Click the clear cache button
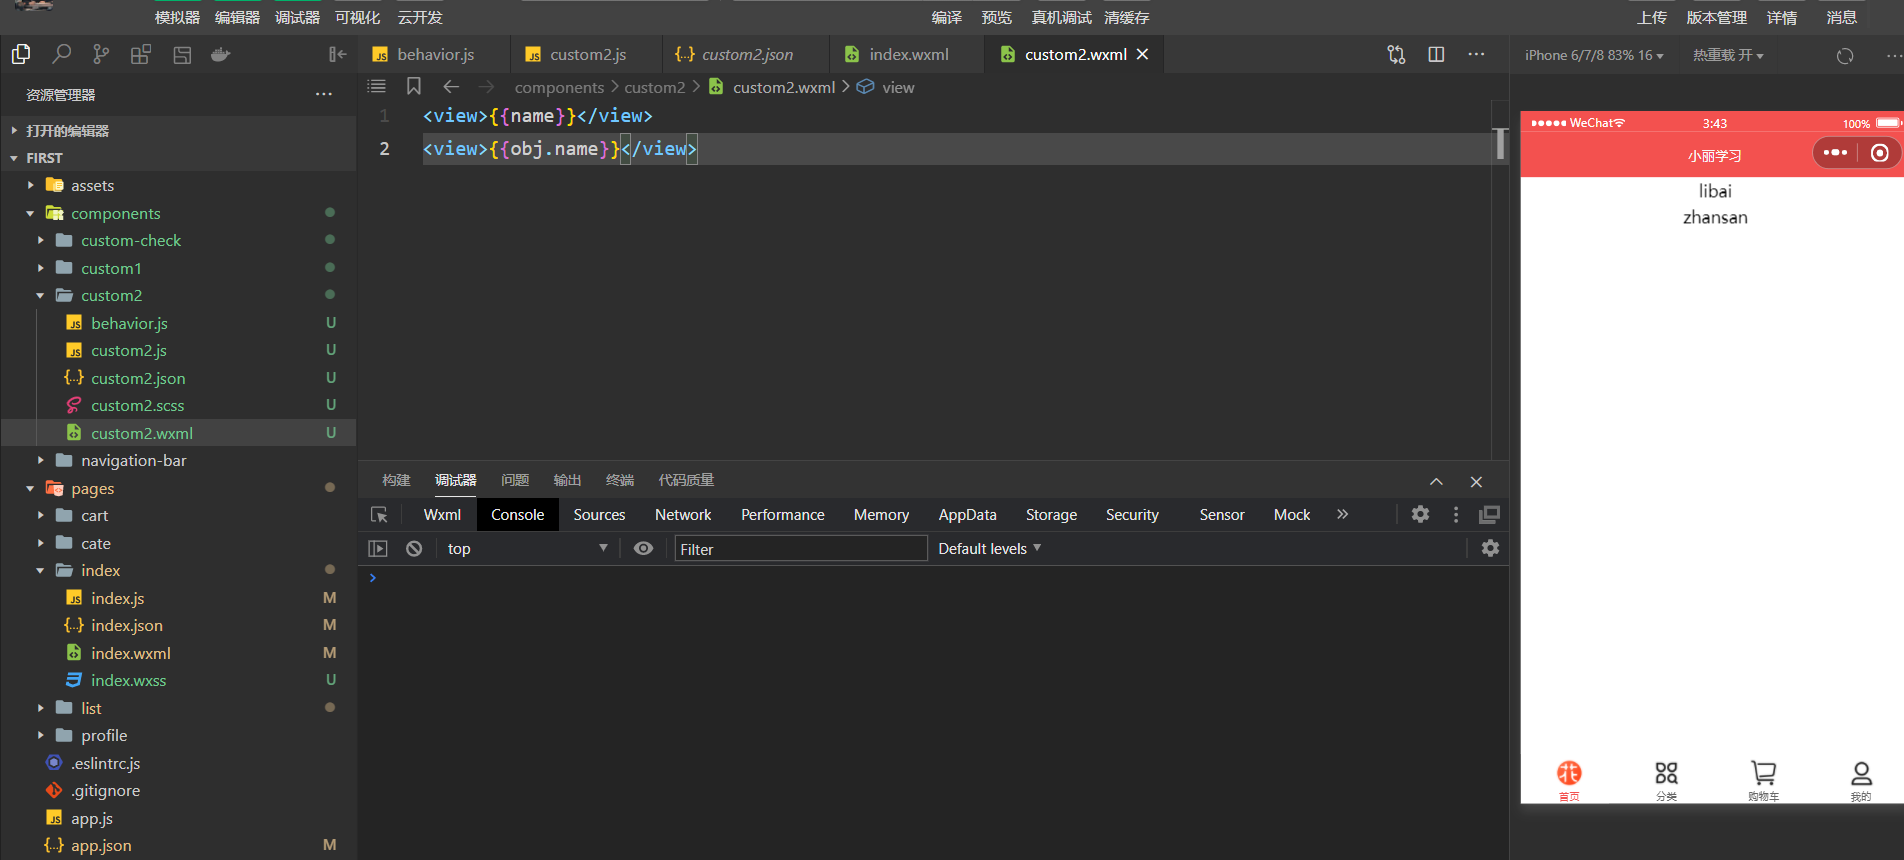The width and height of the screenshot is (1904, 860). [x=1126, y=17]
